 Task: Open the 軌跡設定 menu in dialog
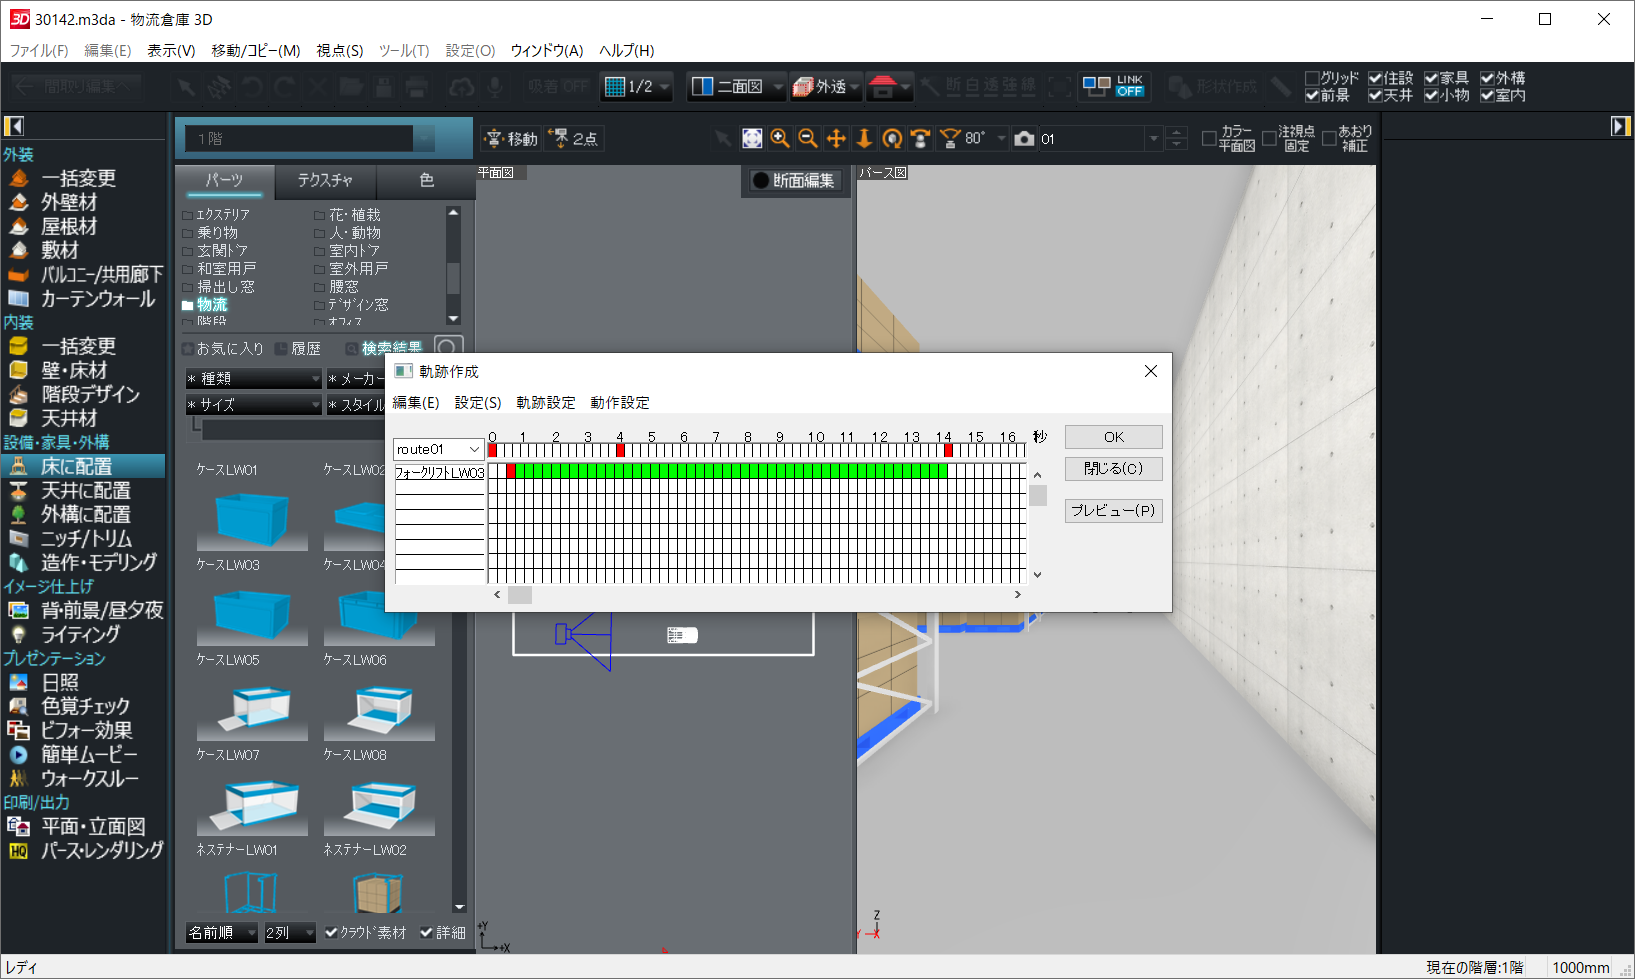545,402
